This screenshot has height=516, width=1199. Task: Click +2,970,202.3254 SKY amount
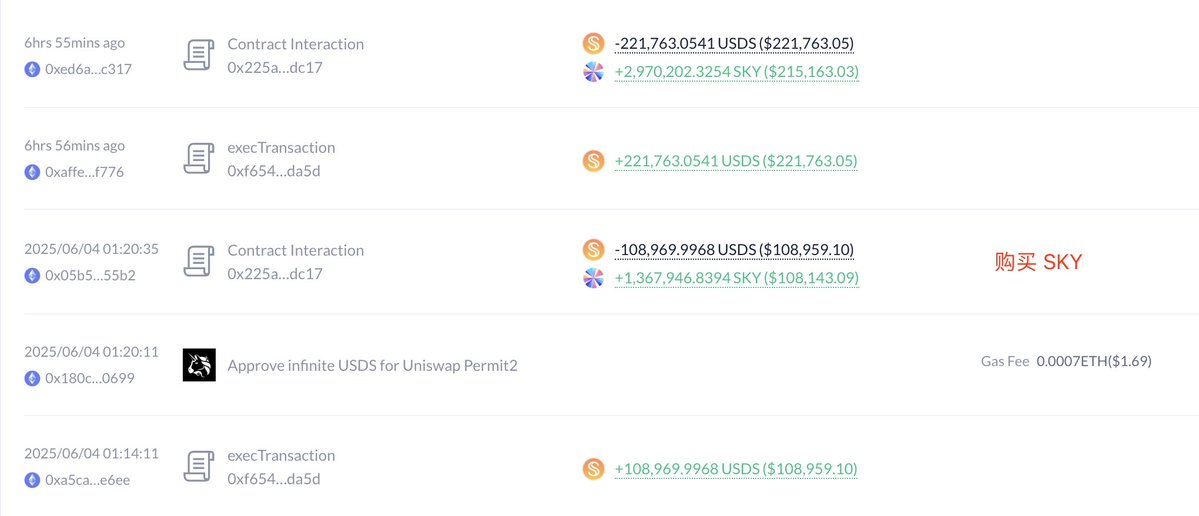coord(737,72)
